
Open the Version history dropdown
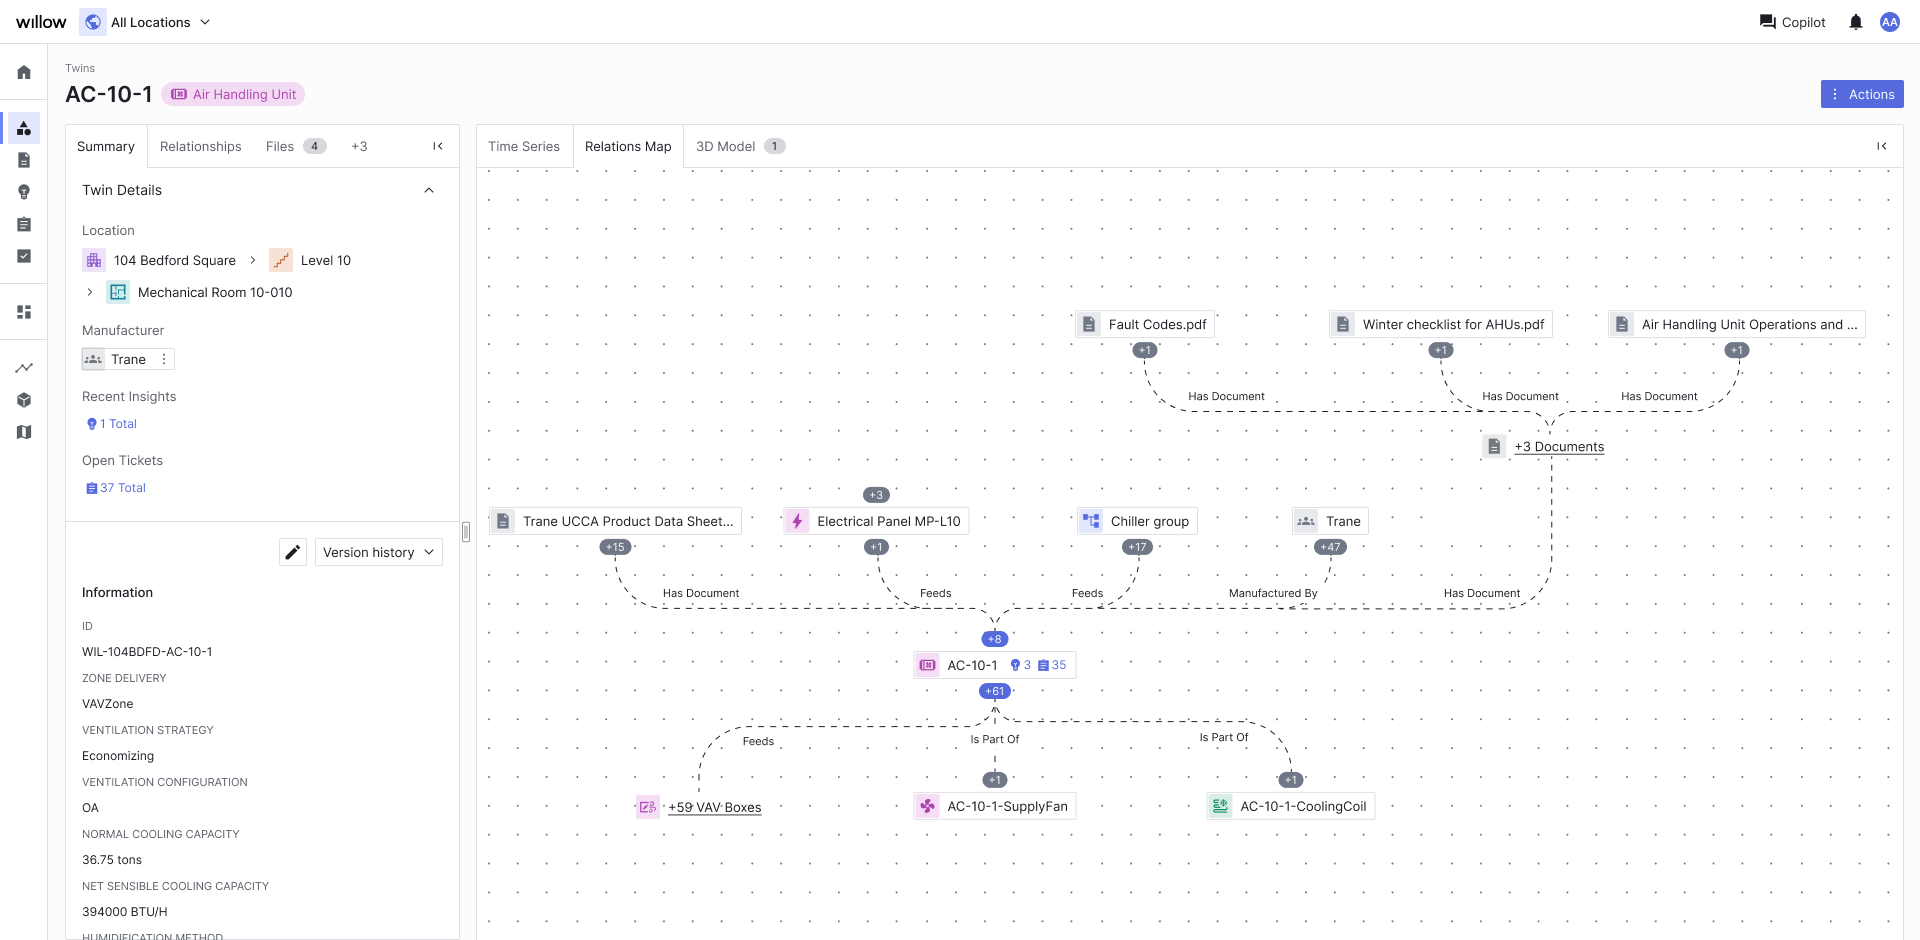378,552
